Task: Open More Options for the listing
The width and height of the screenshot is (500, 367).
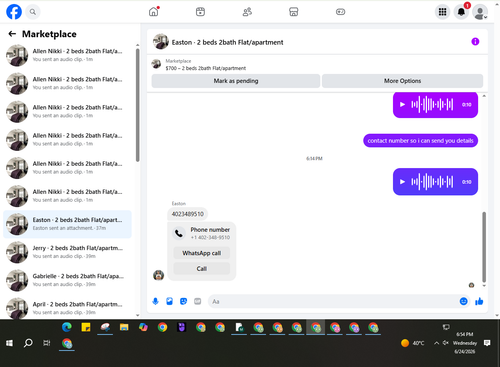Action: coord(402,81)
